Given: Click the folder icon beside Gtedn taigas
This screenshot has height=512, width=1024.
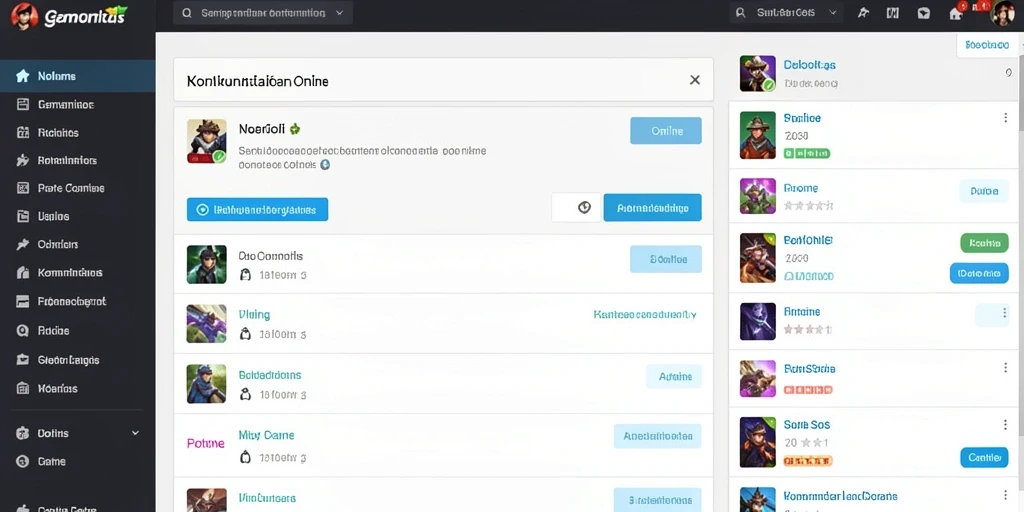Looking at the screenshot, I should pyautogui.click(x=23, y=360).
